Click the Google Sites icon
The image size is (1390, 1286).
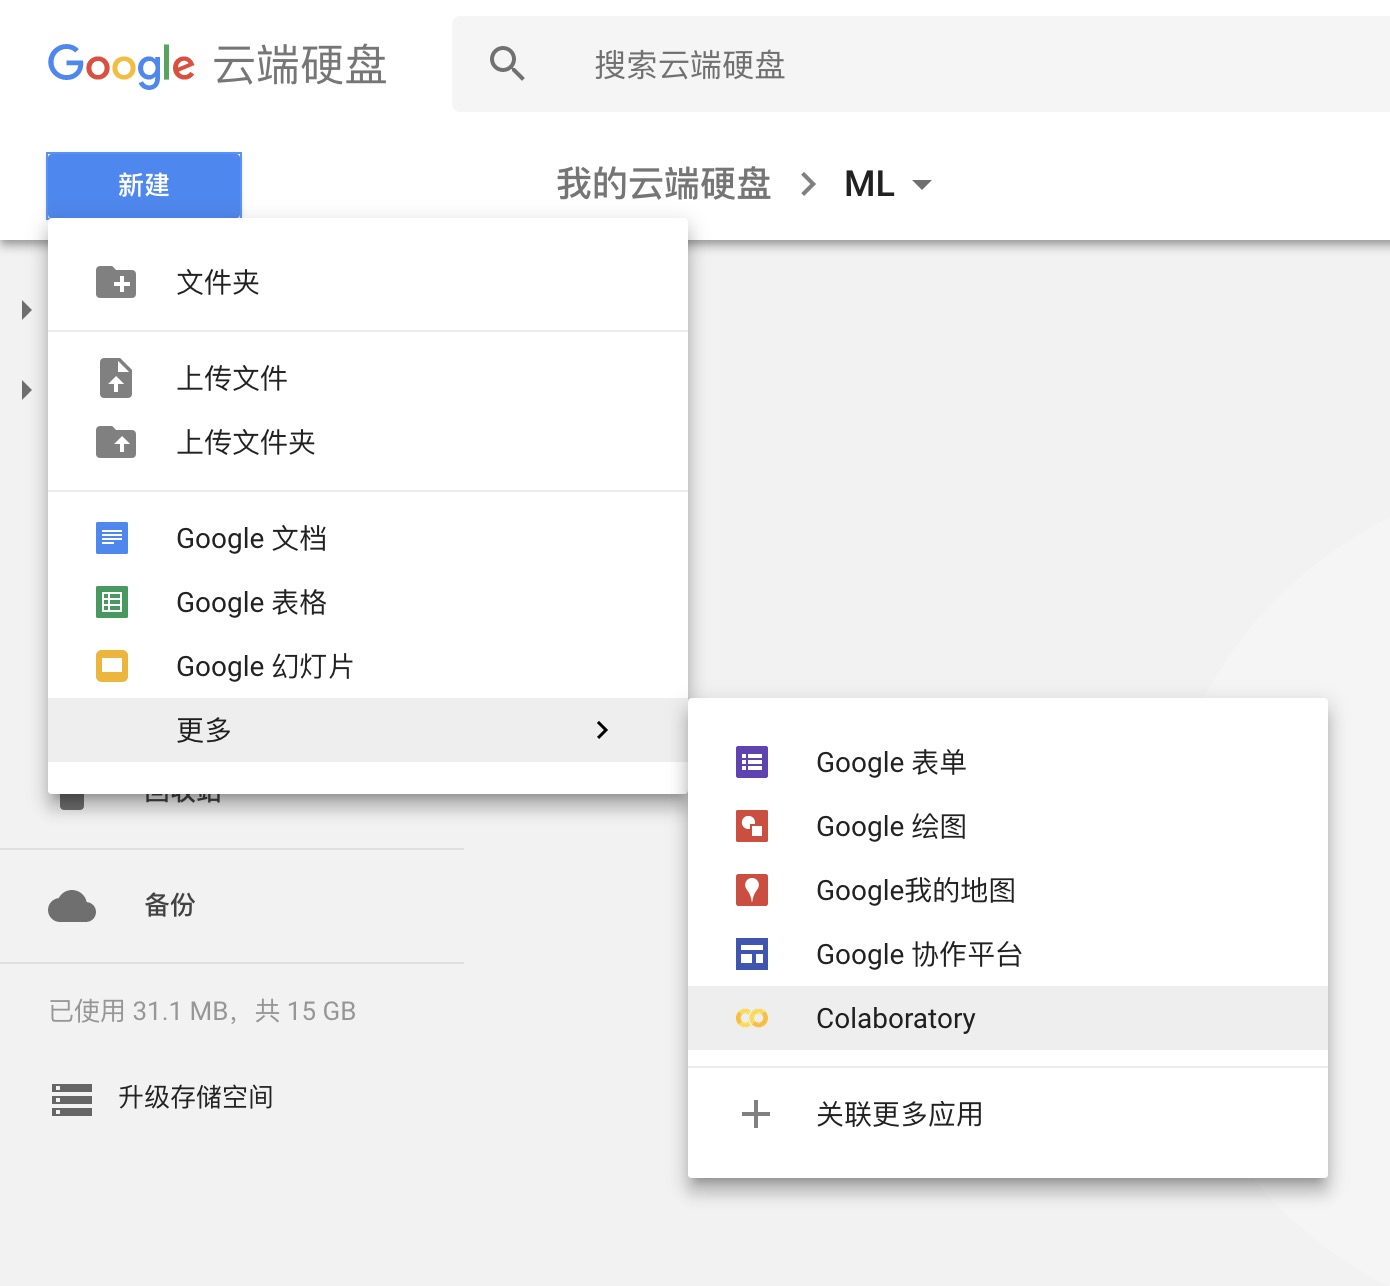(752, 954)
